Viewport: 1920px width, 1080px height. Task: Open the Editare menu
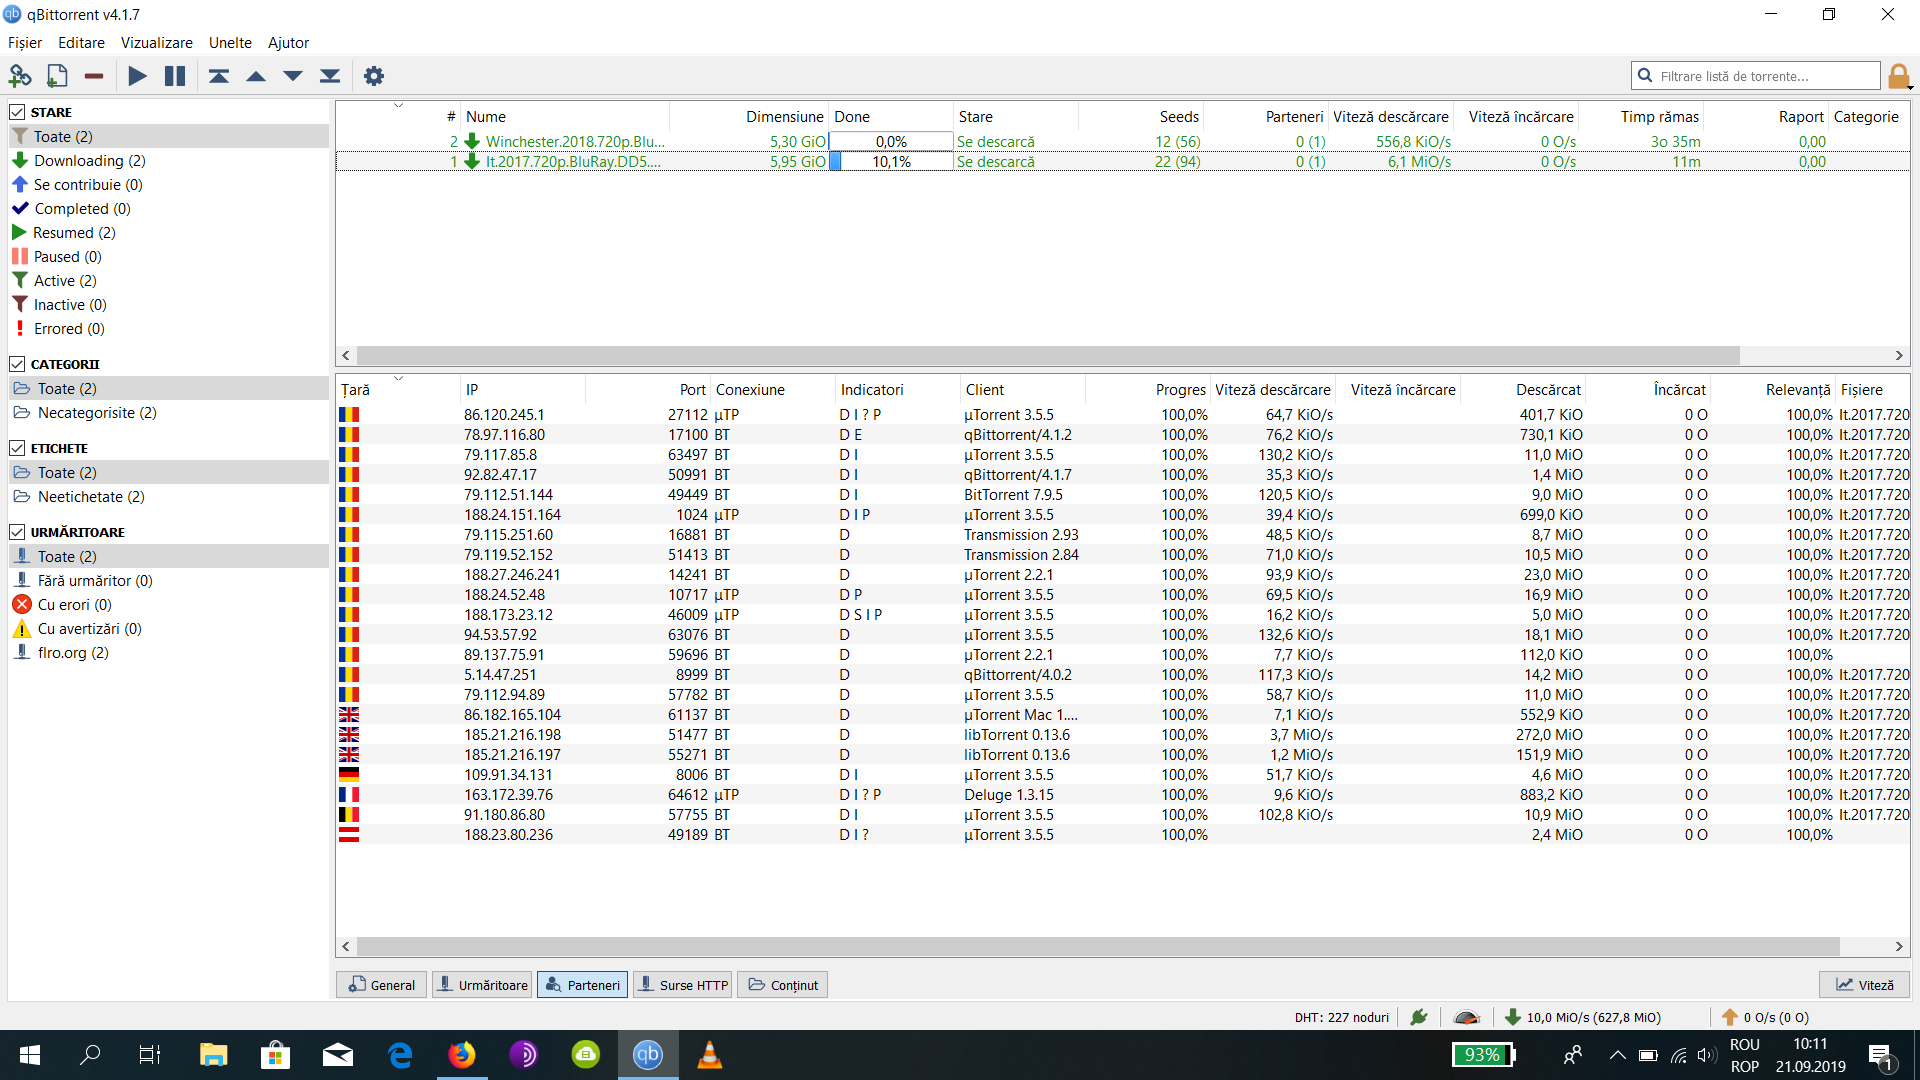[81, 42]
